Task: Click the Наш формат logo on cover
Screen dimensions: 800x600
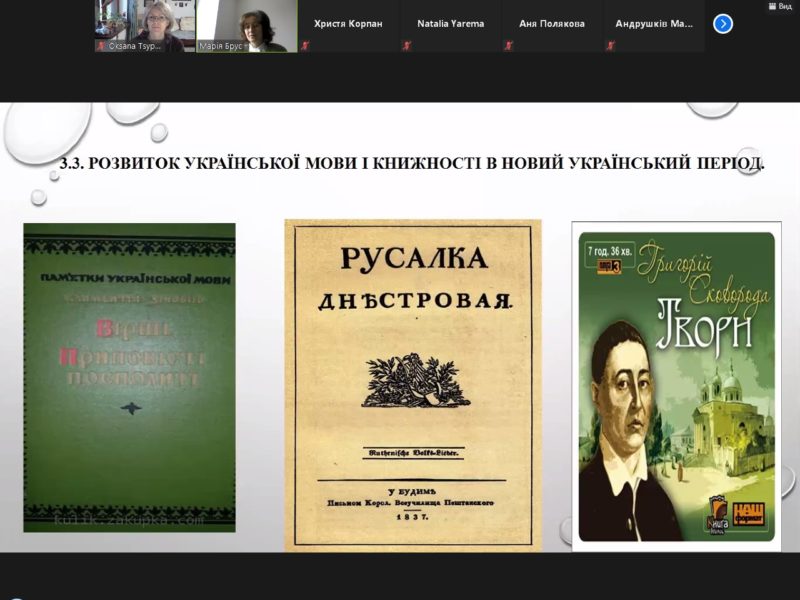Action: [751, 514]
